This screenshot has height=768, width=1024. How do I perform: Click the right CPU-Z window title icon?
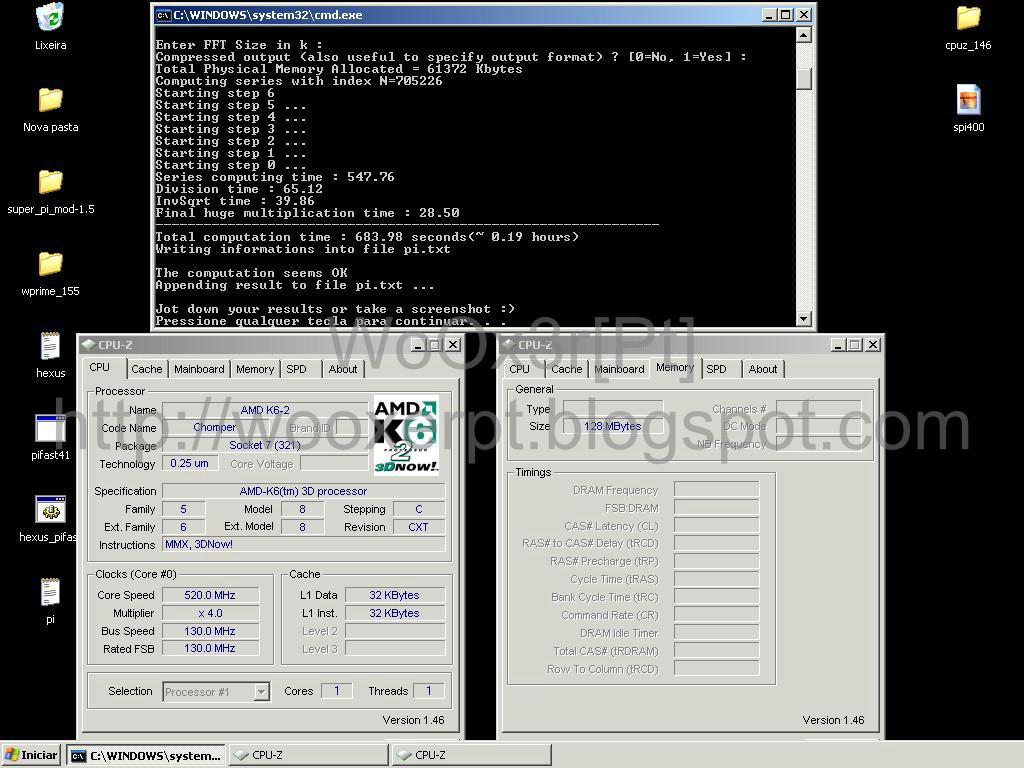509,345
